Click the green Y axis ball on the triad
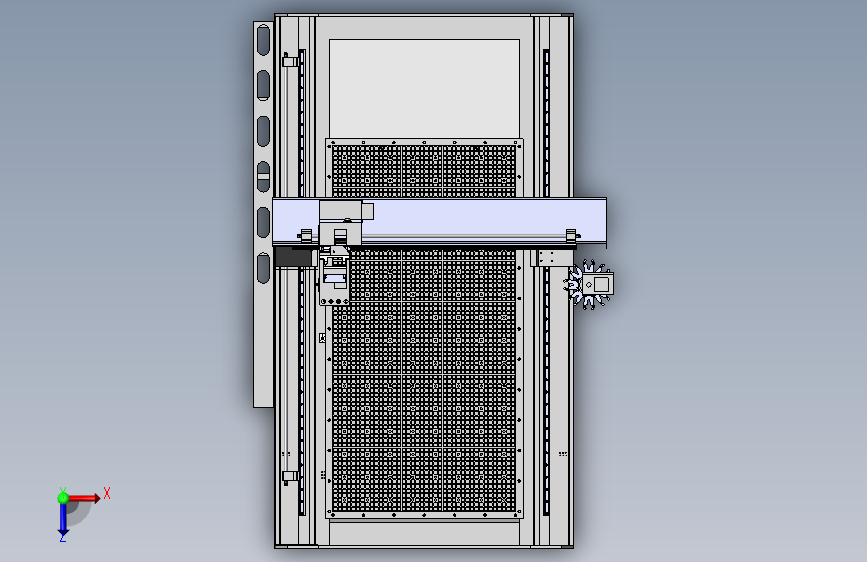Viewport: 867px width, 562px height. (x=63, y=498)
